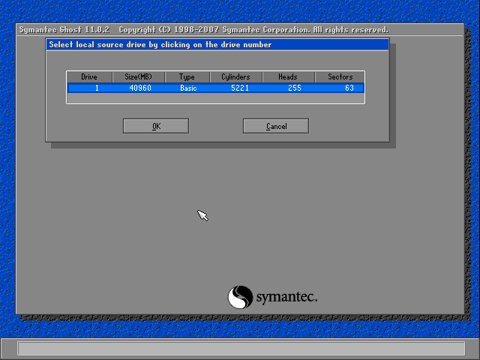
Task: Click the Size(MB) column header
Action: (x=138, y=77)
